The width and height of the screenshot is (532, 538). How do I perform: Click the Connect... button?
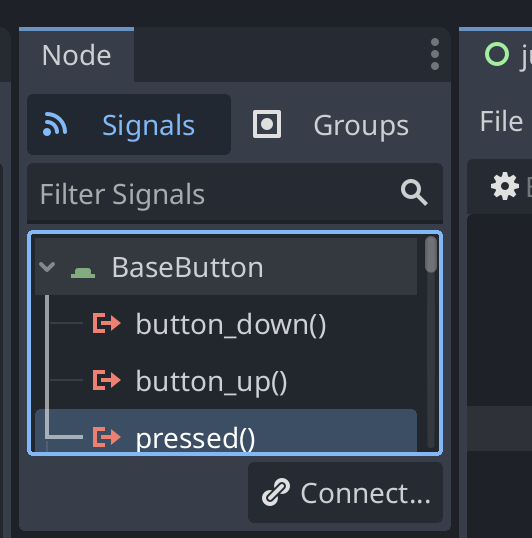click(x=345, y=492)
